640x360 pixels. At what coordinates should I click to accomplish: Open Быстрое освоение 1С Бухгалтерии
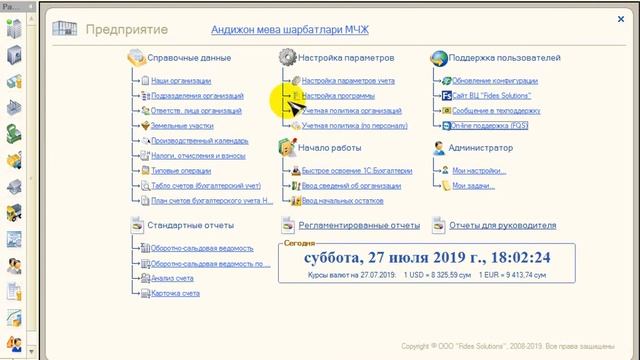pyautogui.click(x=357, y=171)
